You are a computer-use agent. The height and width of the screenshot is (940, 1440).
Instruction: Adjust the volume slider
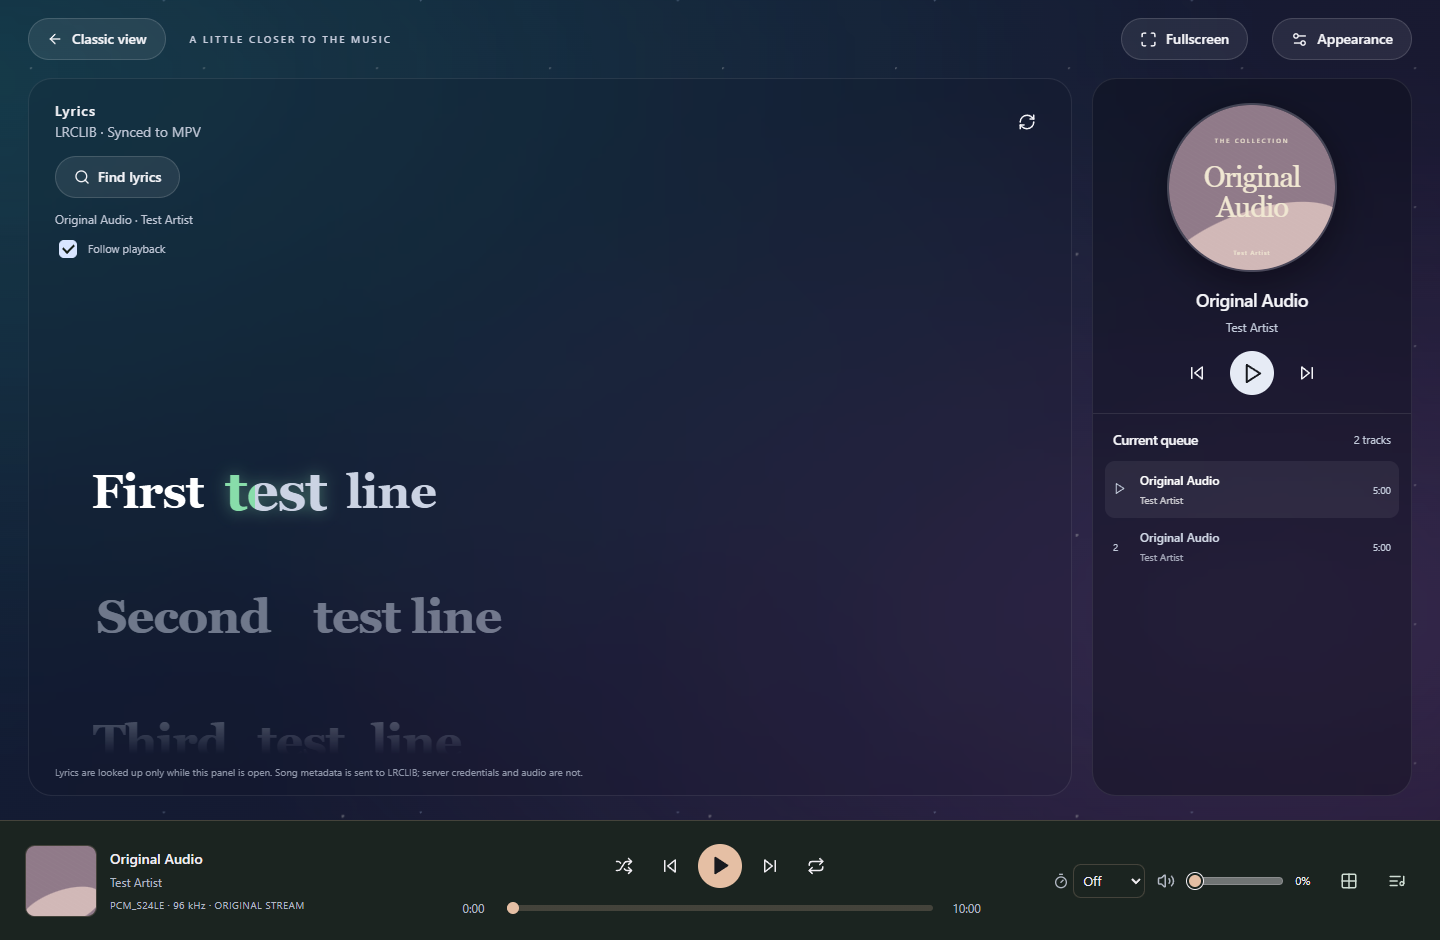[1235, 881]
